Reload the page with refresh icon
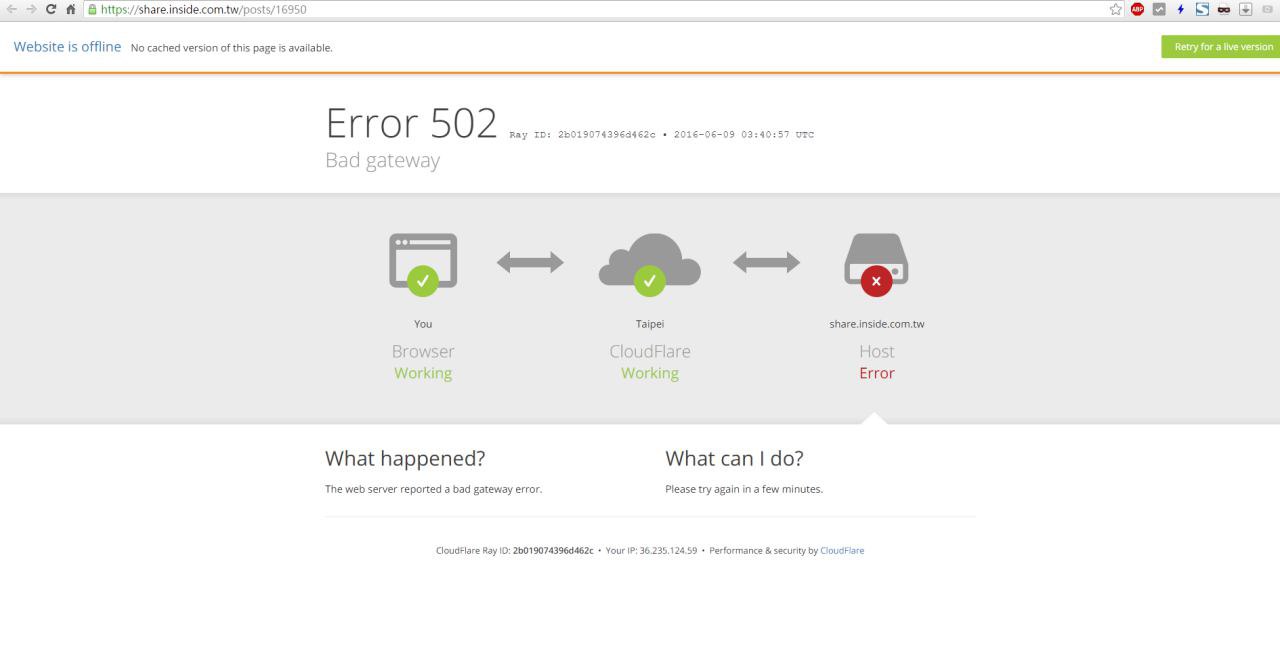The height and width of the screenshot is (668, 1280). pyautogui.click(x=52, y=10)
